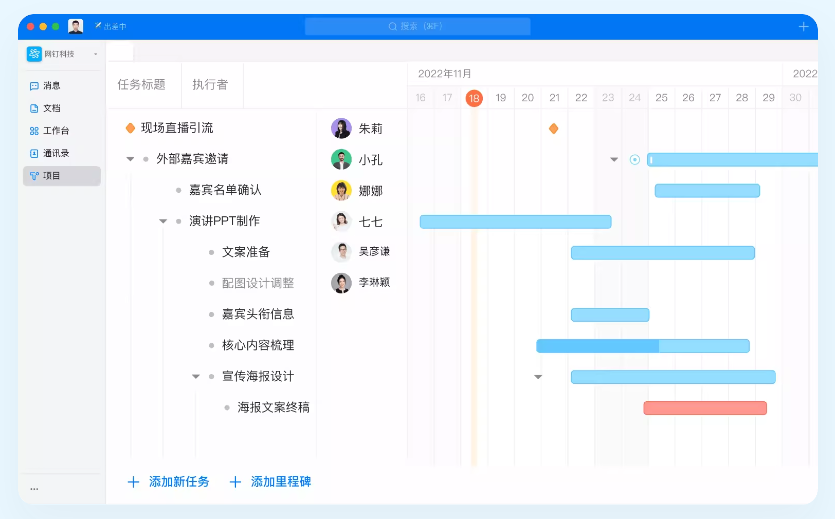Select the 宣传海报设计 task title

coord(258,376)
